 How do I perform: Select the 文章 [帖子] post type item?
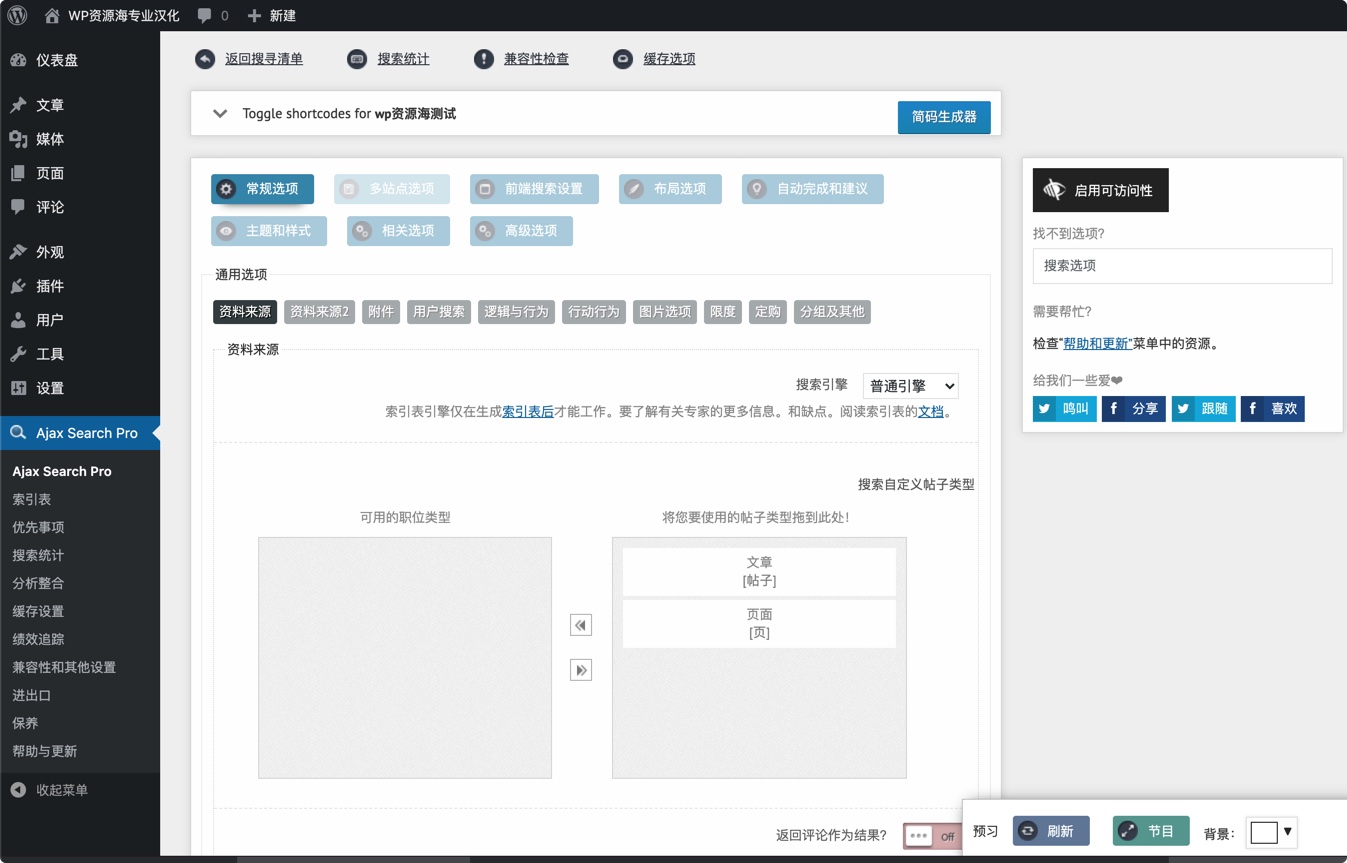(760, 571)
